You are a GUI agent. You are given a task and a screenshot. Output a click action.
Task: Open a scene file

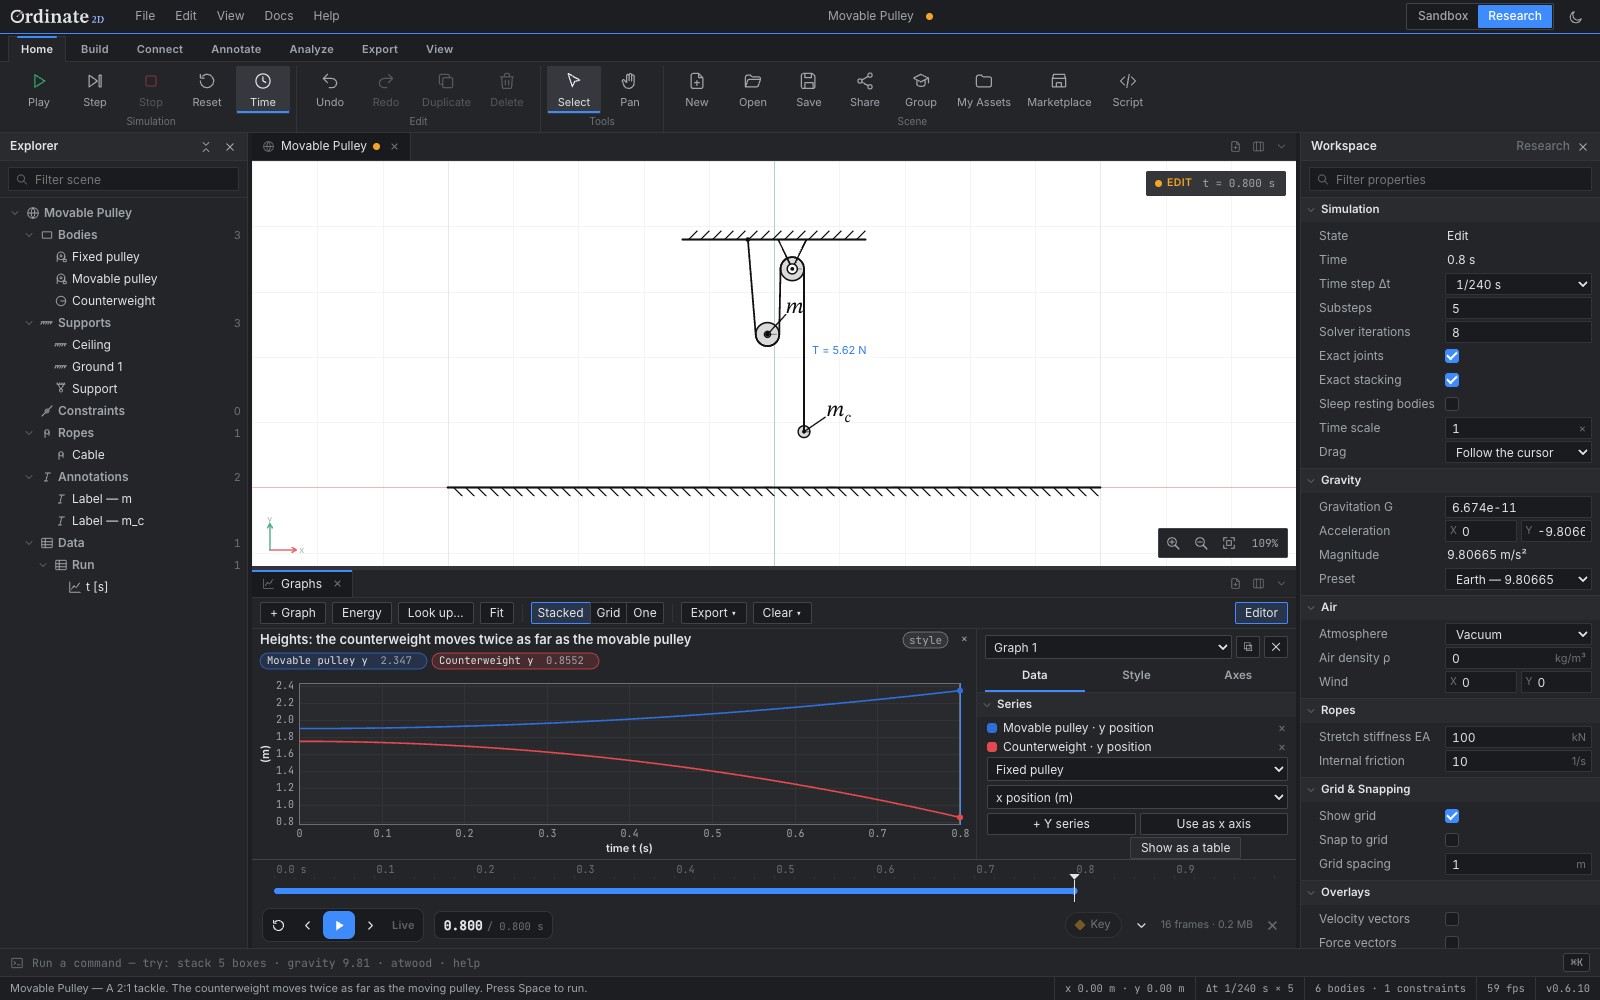pyautogui.click(x=753, y=89)
